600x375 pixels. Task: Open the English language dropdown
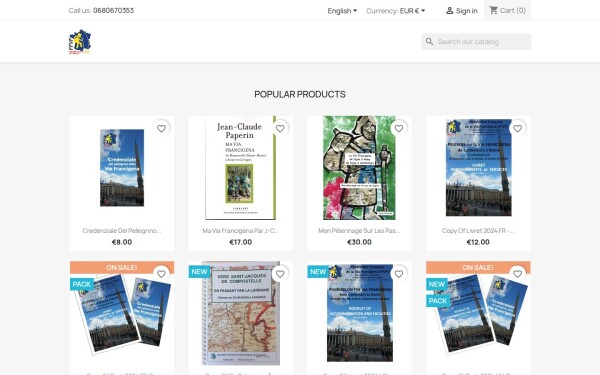[342, 11]
